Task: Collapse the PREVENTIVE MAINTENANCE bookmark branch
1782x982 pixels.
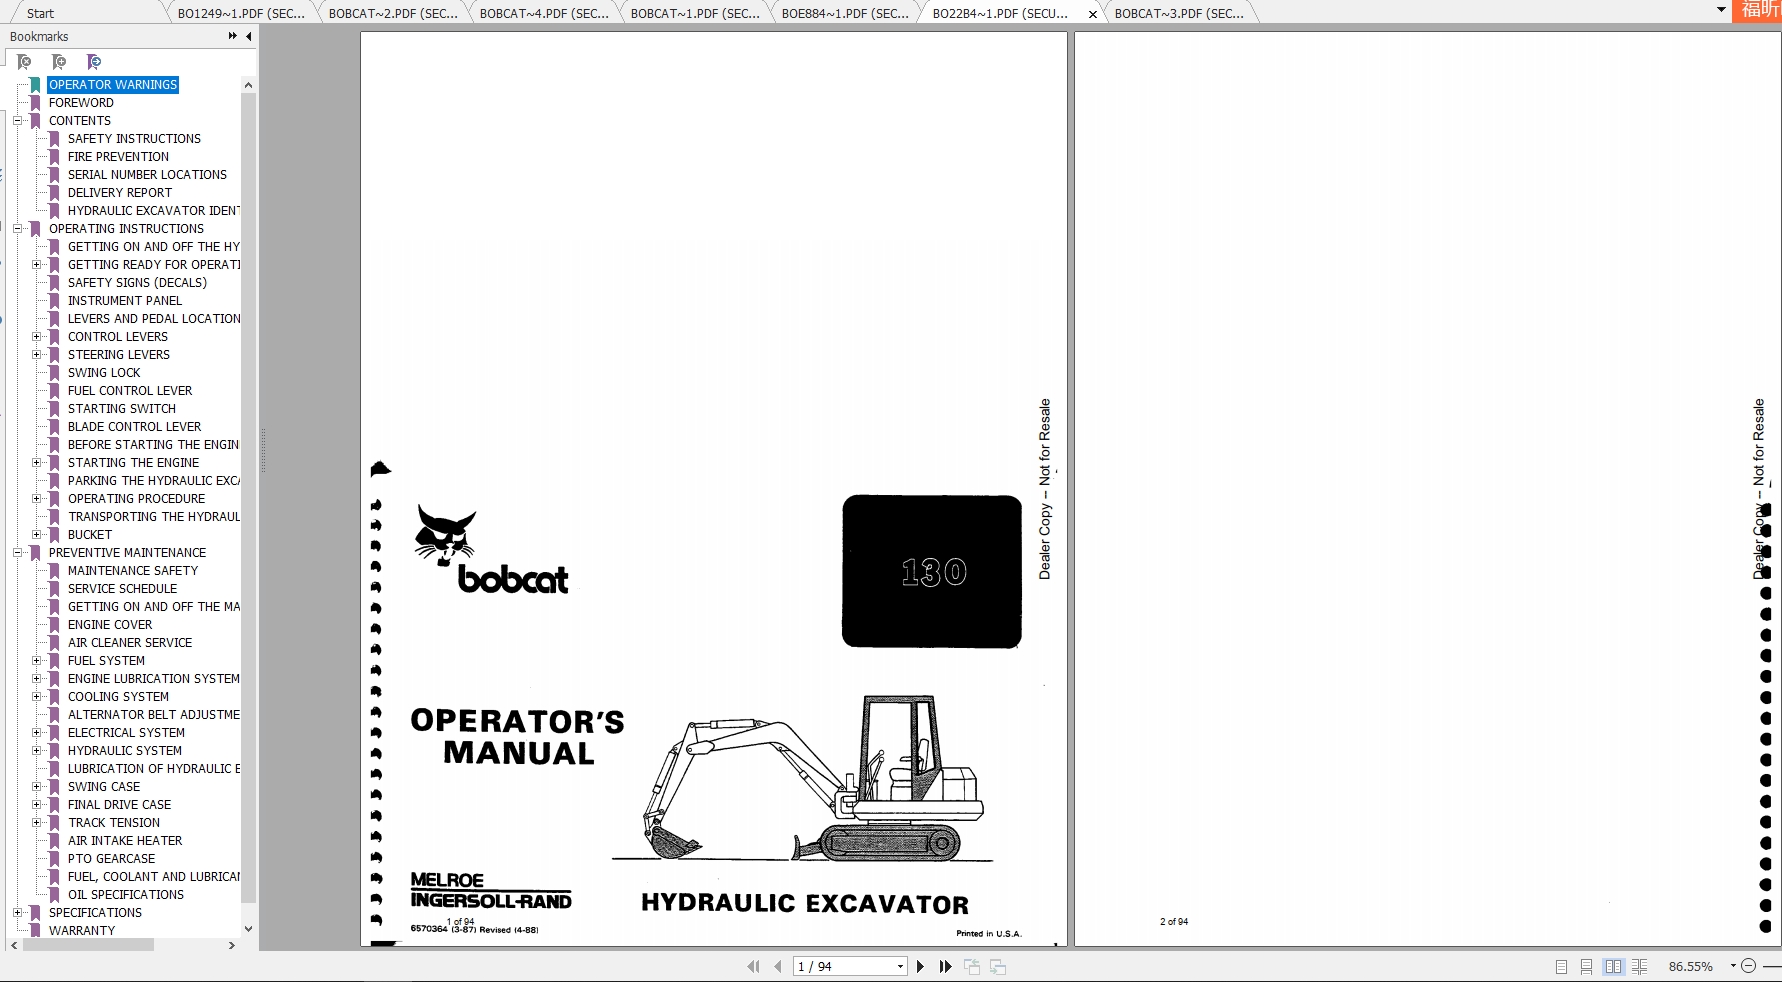Action: [x=17, y=552]
